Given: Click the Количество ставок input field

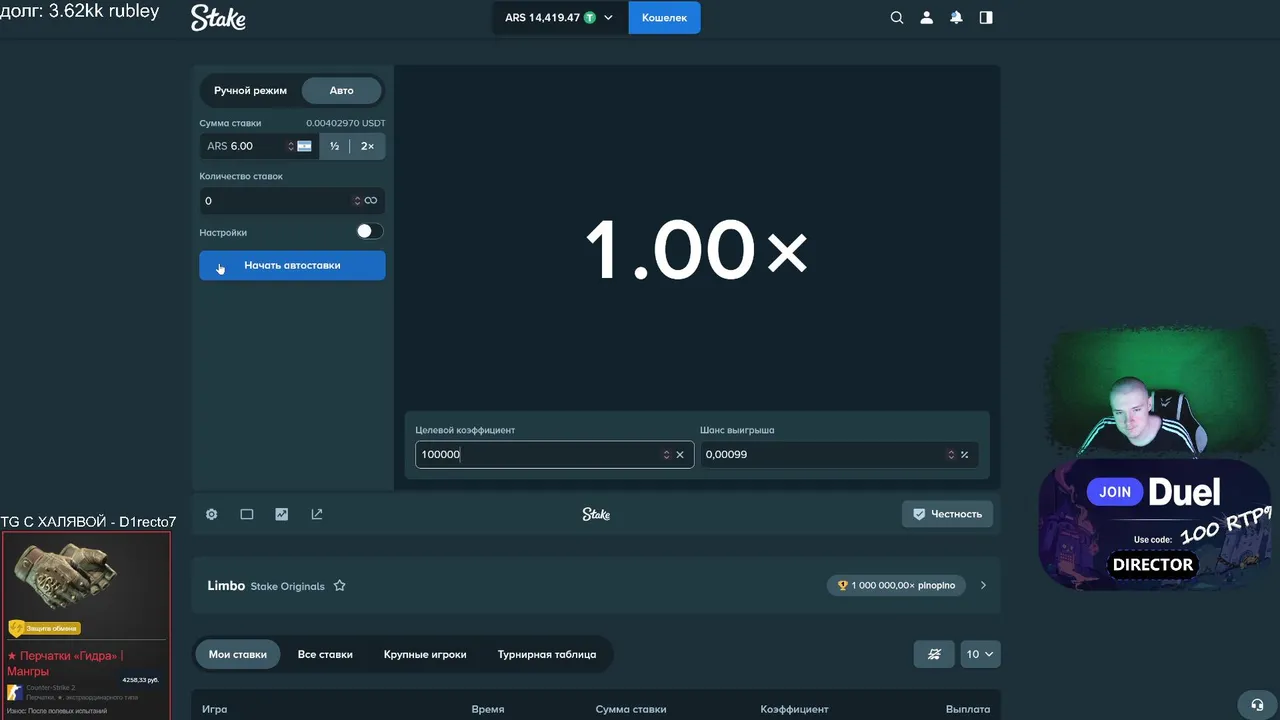Looking at the screenshot, I should point(292,201).
